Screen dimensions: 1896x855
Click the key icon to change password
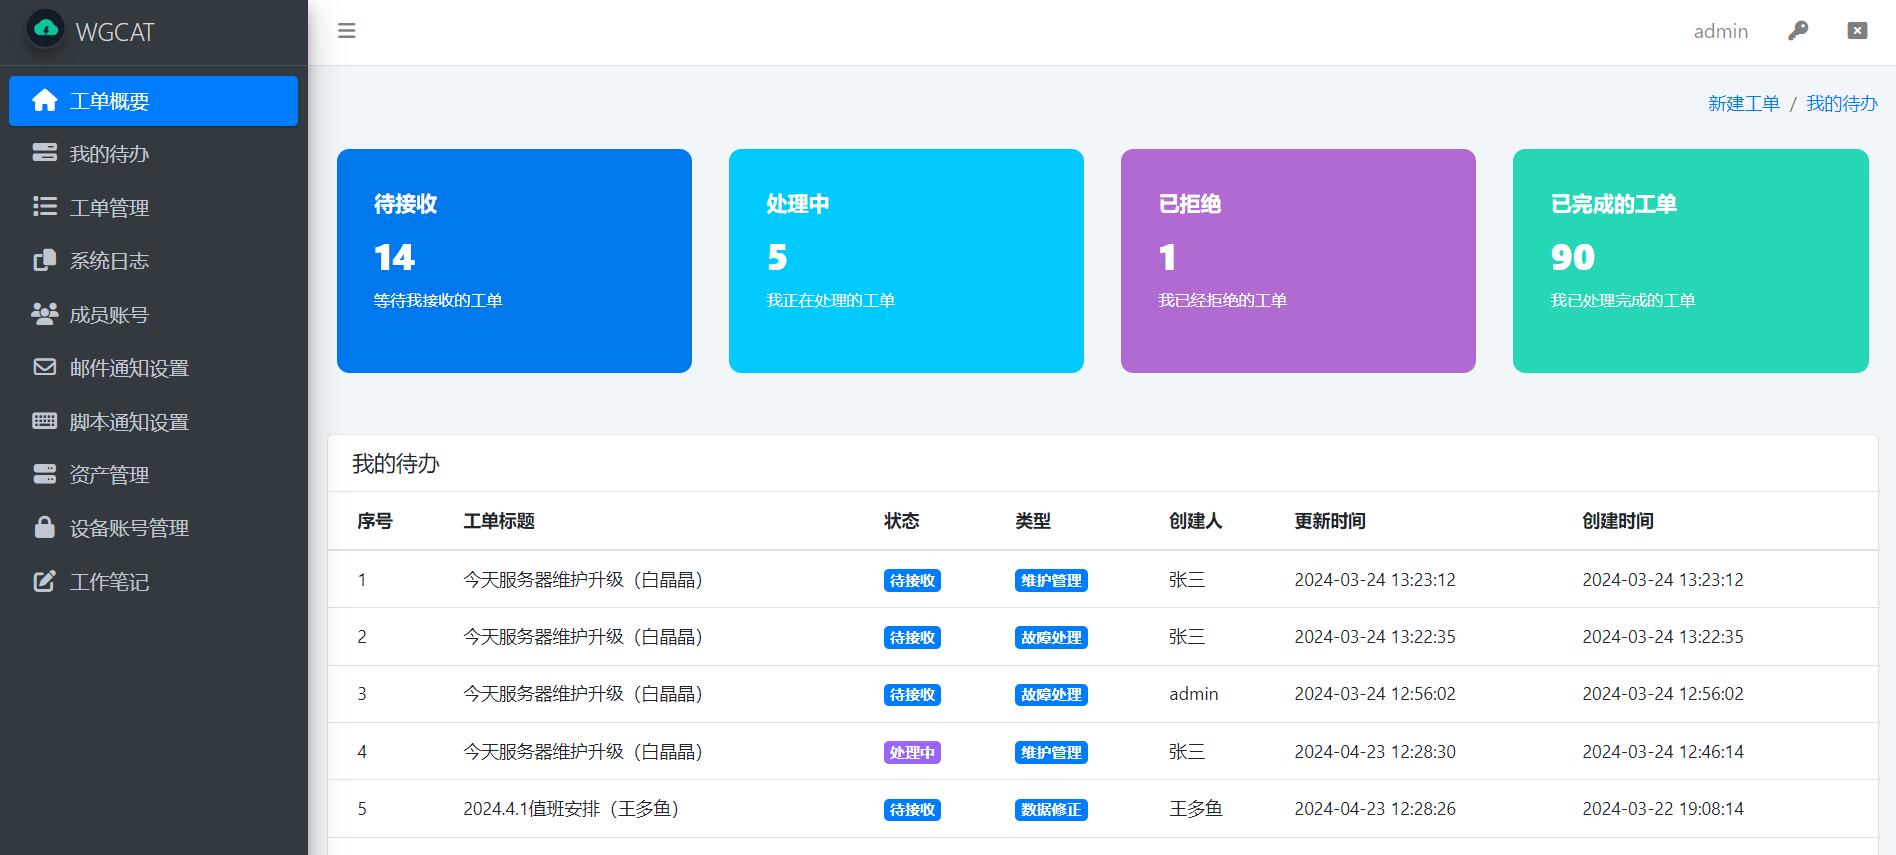coord(1798,31)
